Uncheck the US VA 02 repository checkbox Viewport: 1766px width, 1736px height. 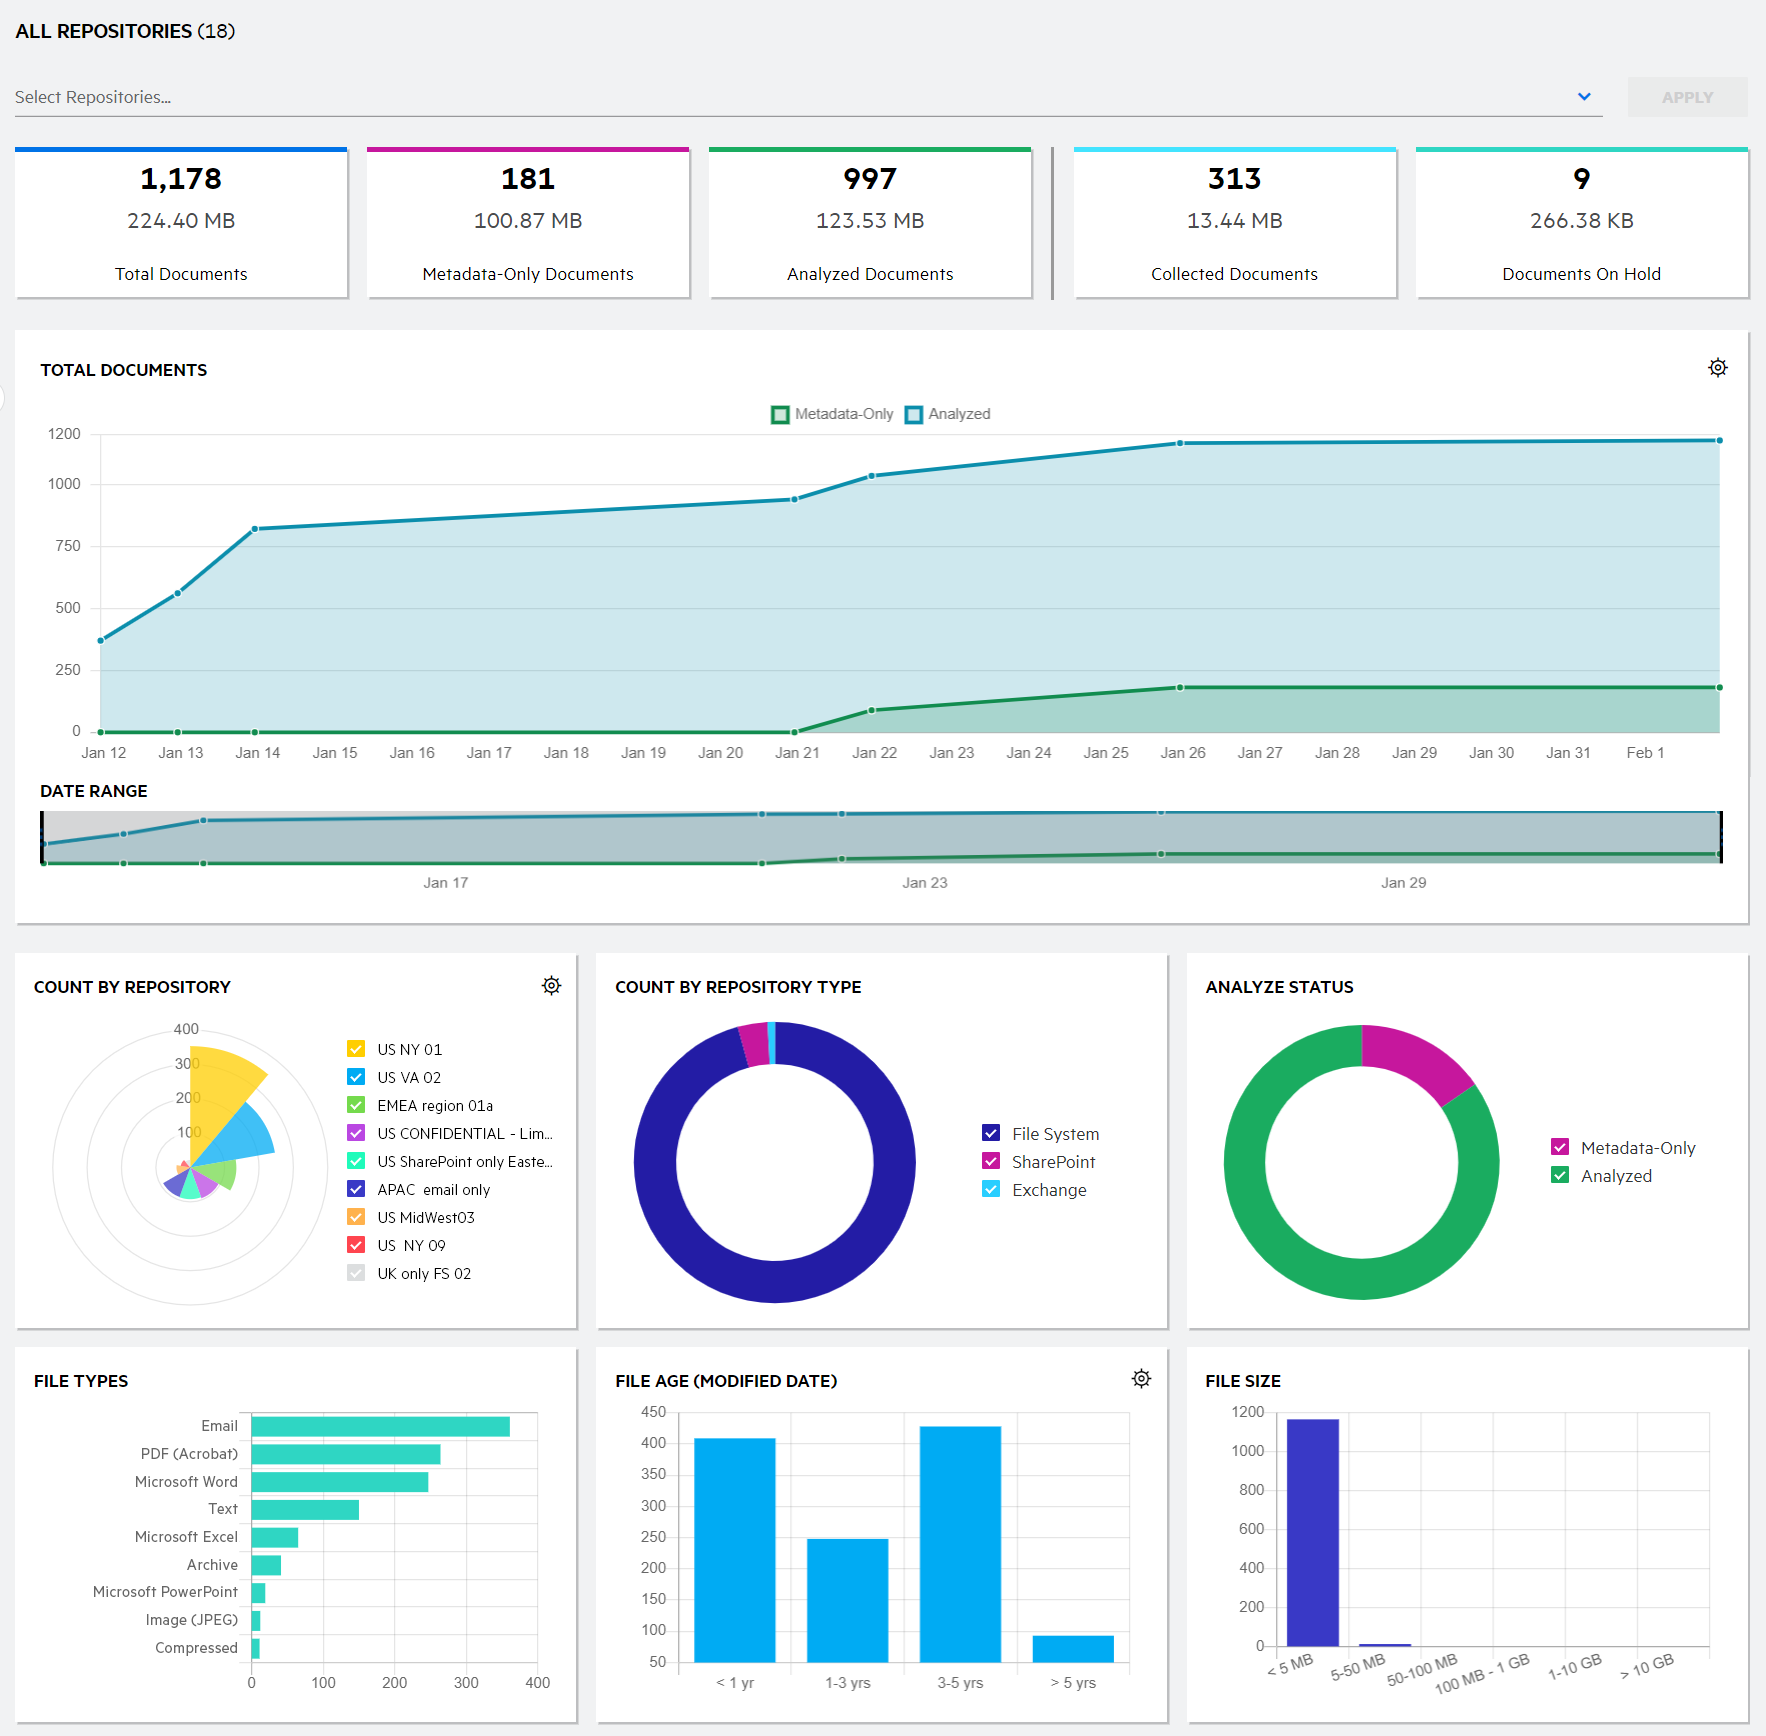tap(356, 1077)
